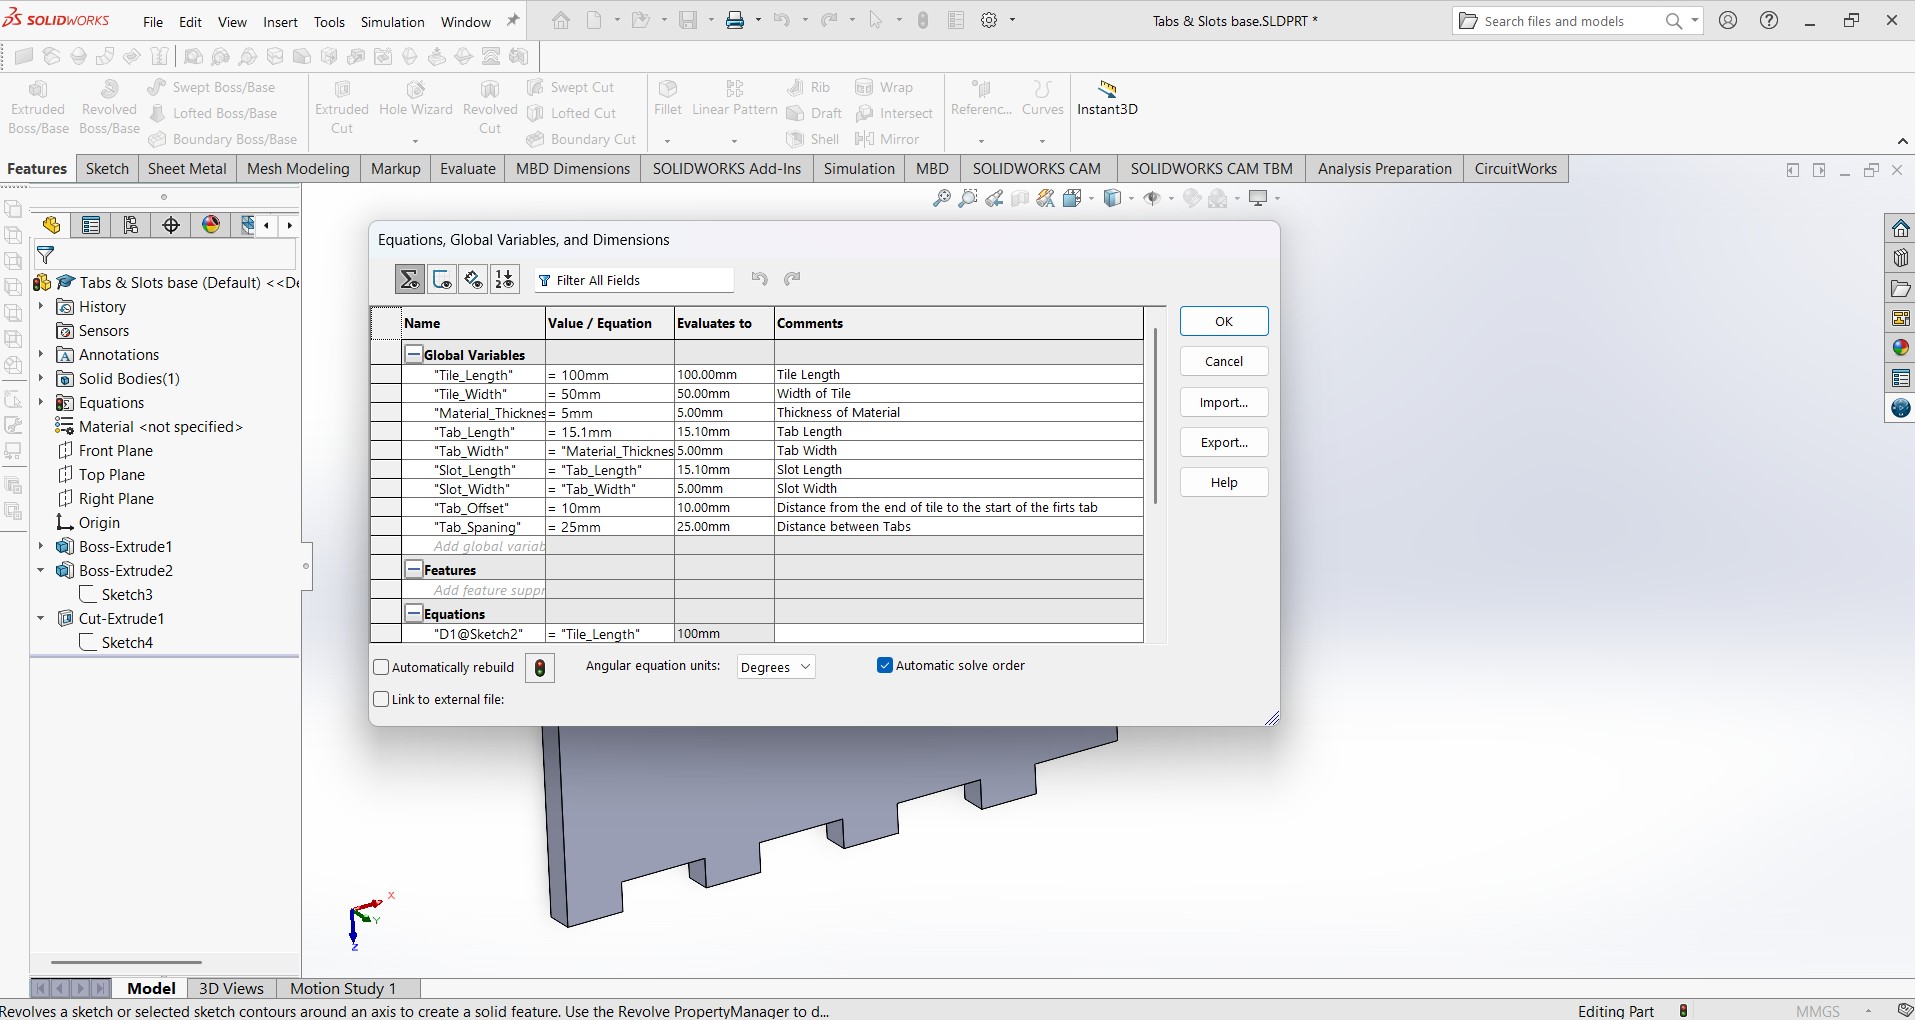The width and height of the screenshot is (1915, 1020).
Task: Click the "Tab_Offset" variable name cell
Action: coord(473,508)
